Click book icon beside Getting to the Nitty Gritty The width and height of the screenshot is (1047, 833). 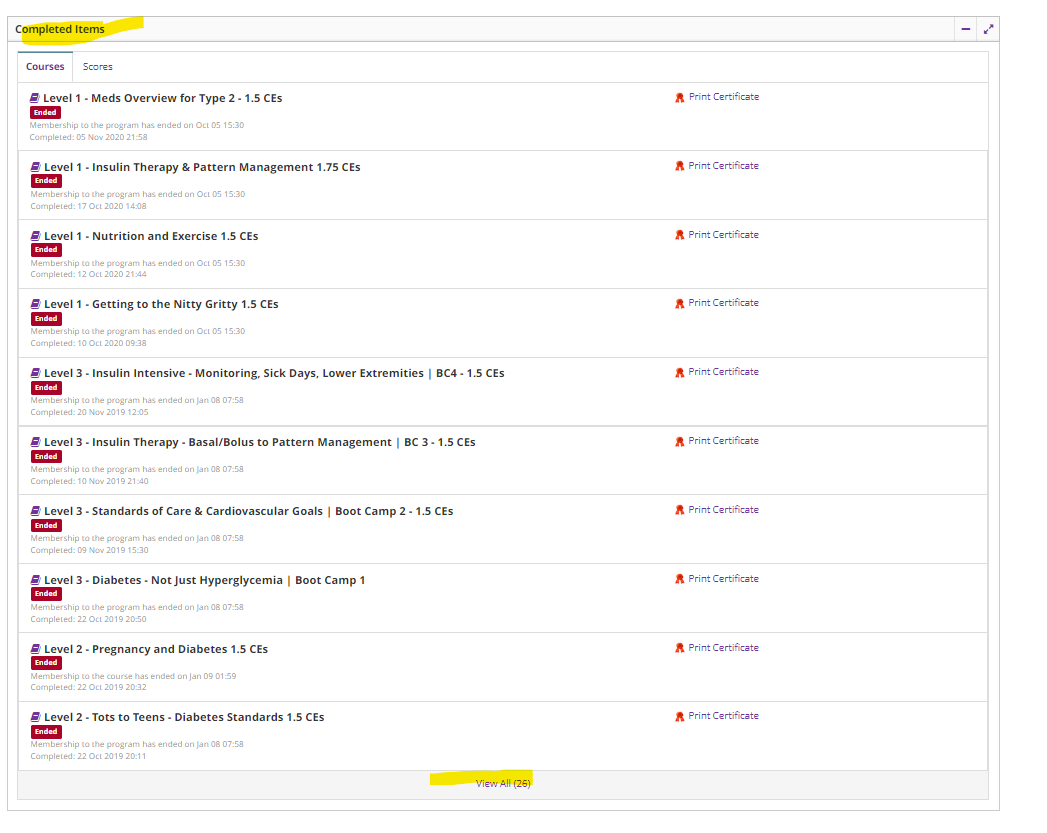35,304
